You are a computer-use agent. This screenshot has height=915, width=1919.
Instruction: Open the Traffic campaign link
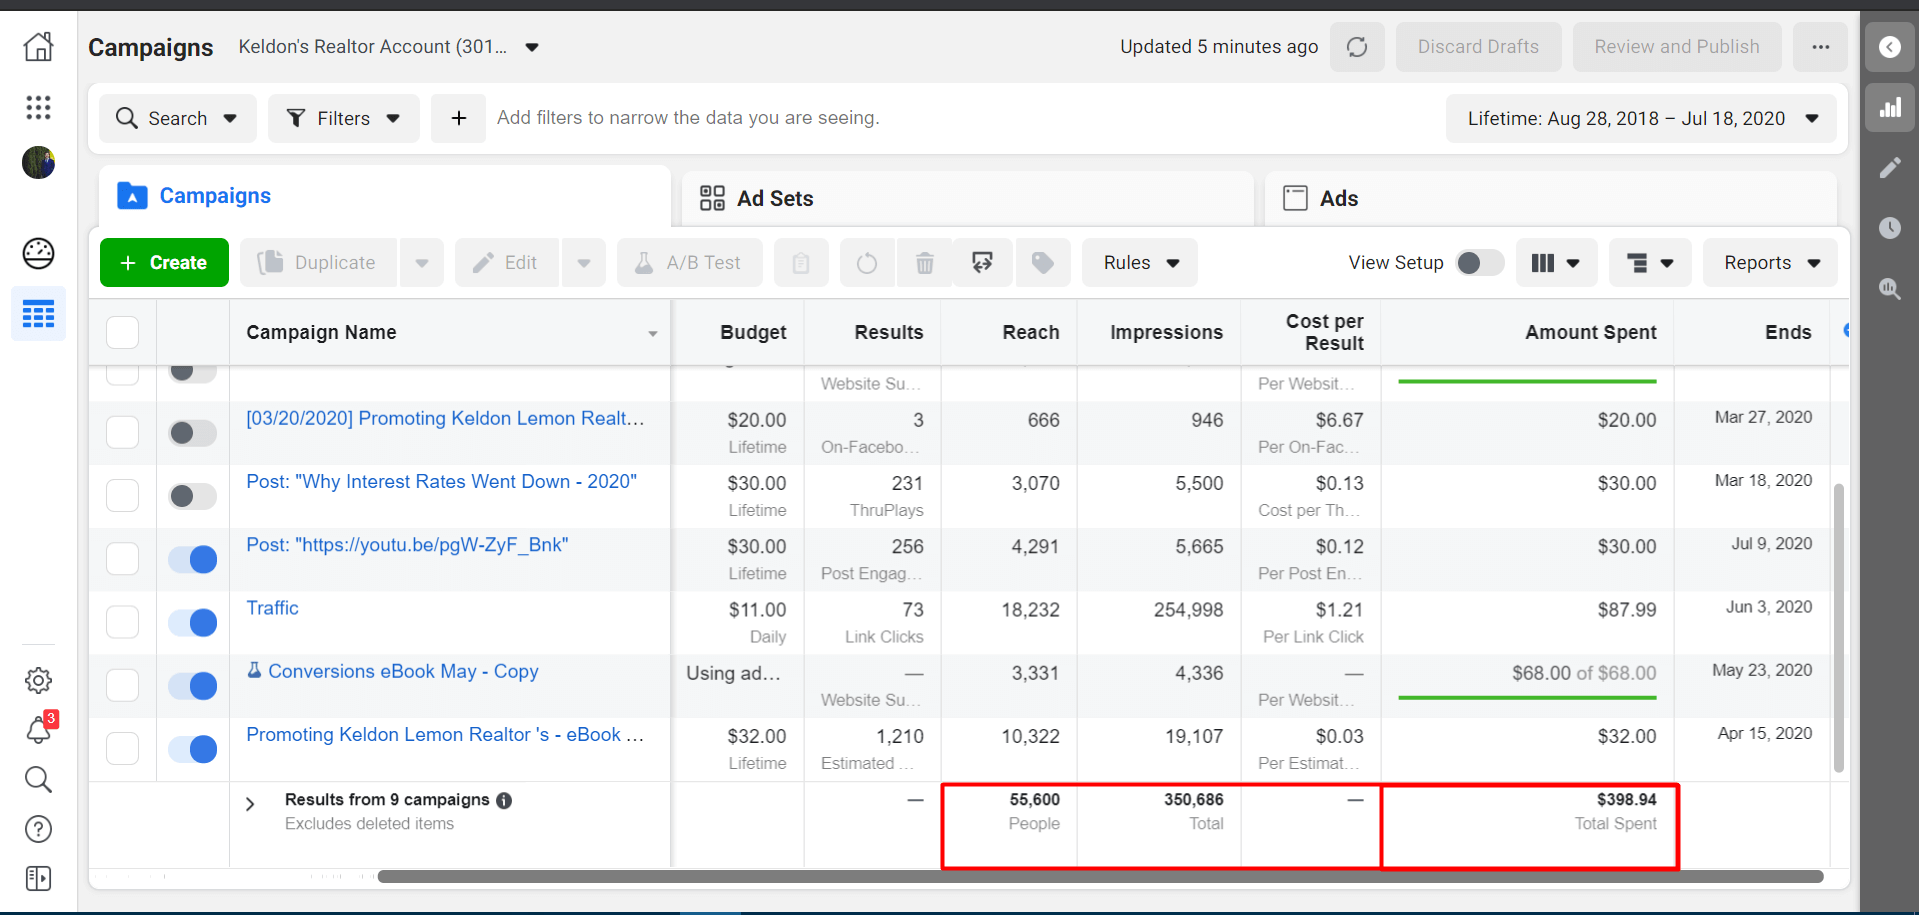[x=272, y=608]
